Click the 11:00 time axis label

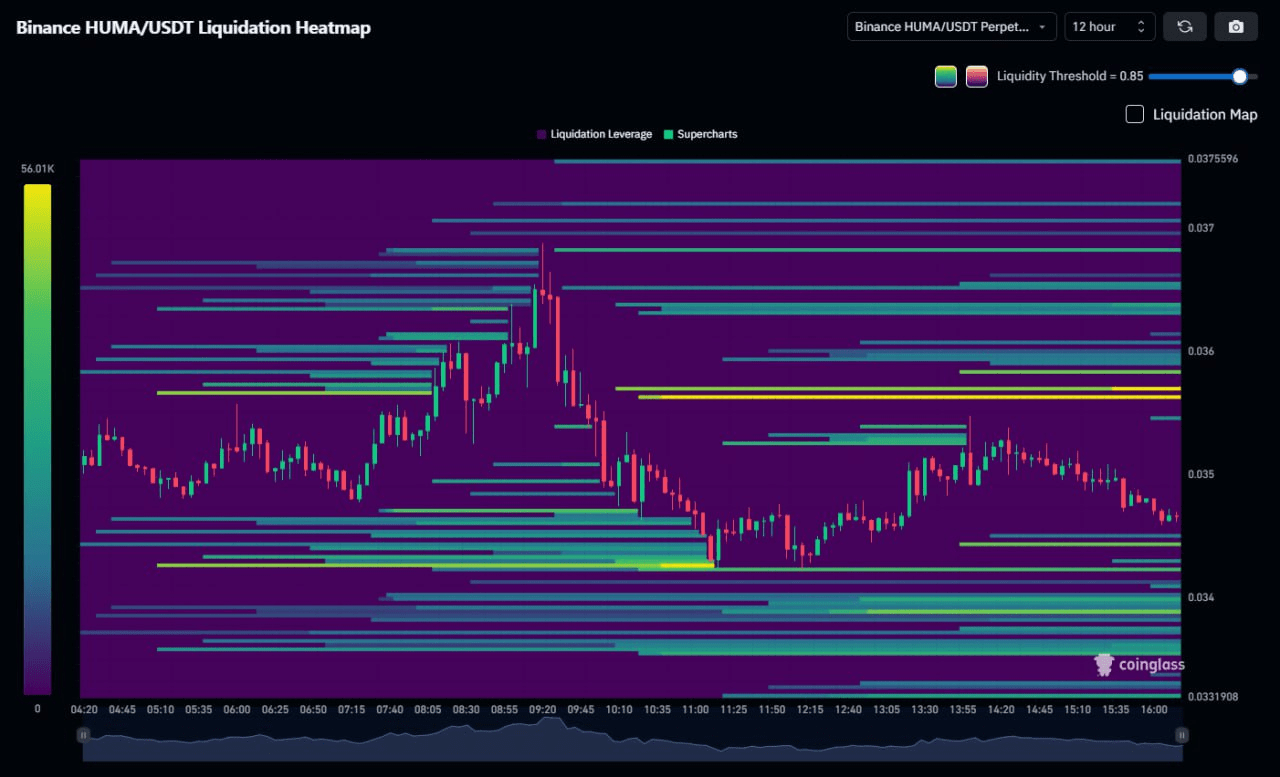coord(695,710)
